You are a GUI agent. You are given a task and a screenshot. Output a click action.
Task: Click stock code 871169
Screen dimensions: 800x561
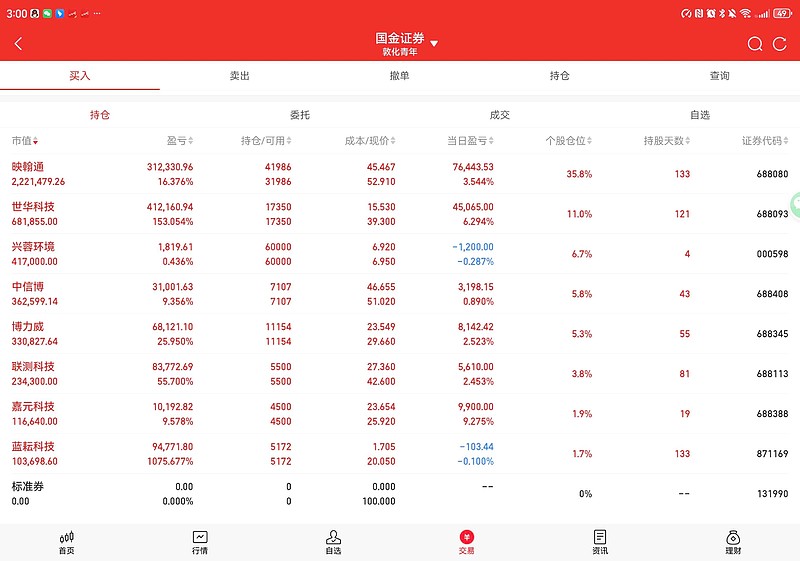pyautogui.click(x=772, y=454)
